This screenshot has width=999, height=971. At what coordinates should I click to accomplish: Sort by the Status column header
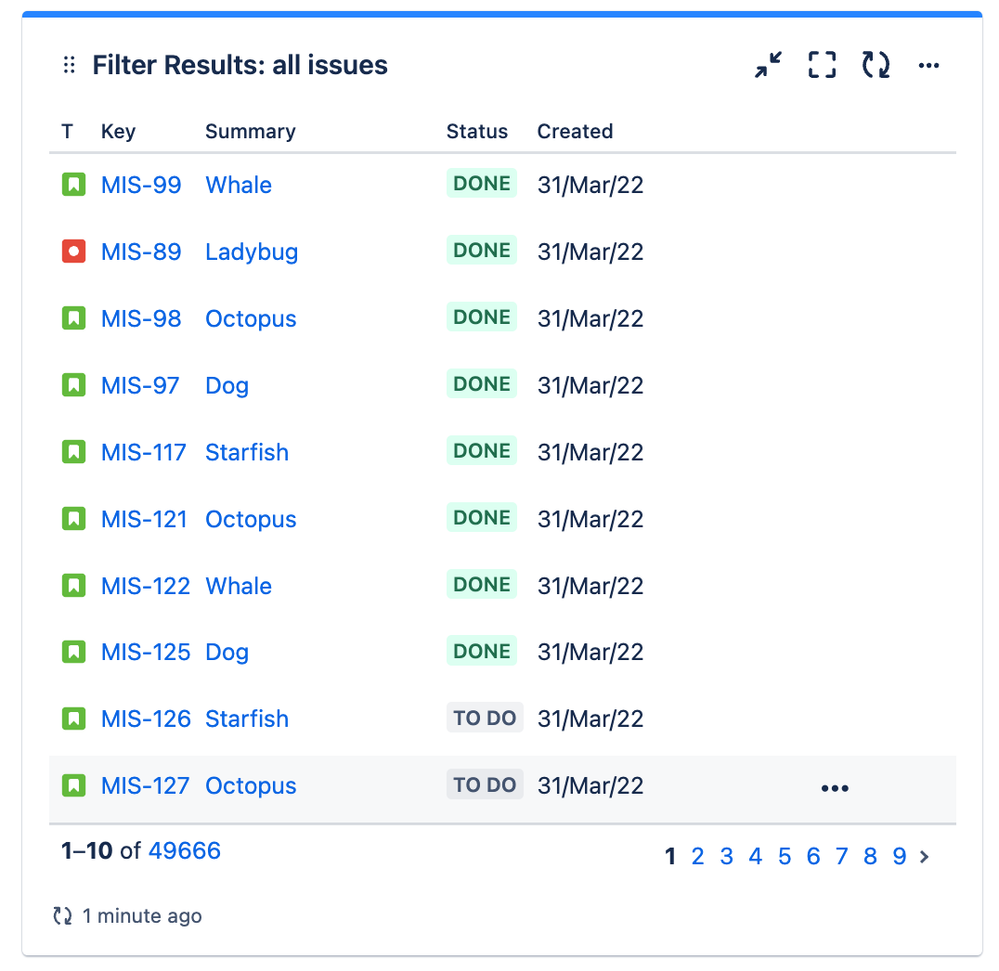tap(477, 131)
